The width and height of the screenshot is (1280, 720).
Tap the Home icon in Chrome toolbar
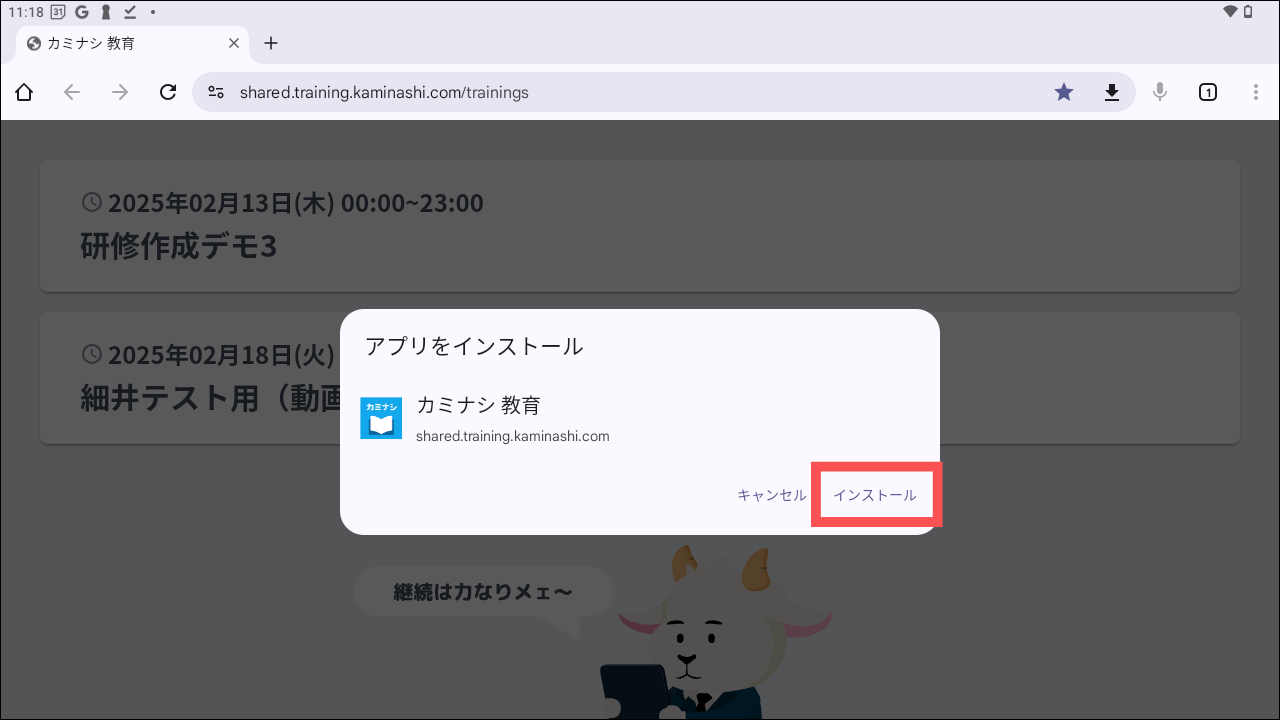(x=24, y=93)
